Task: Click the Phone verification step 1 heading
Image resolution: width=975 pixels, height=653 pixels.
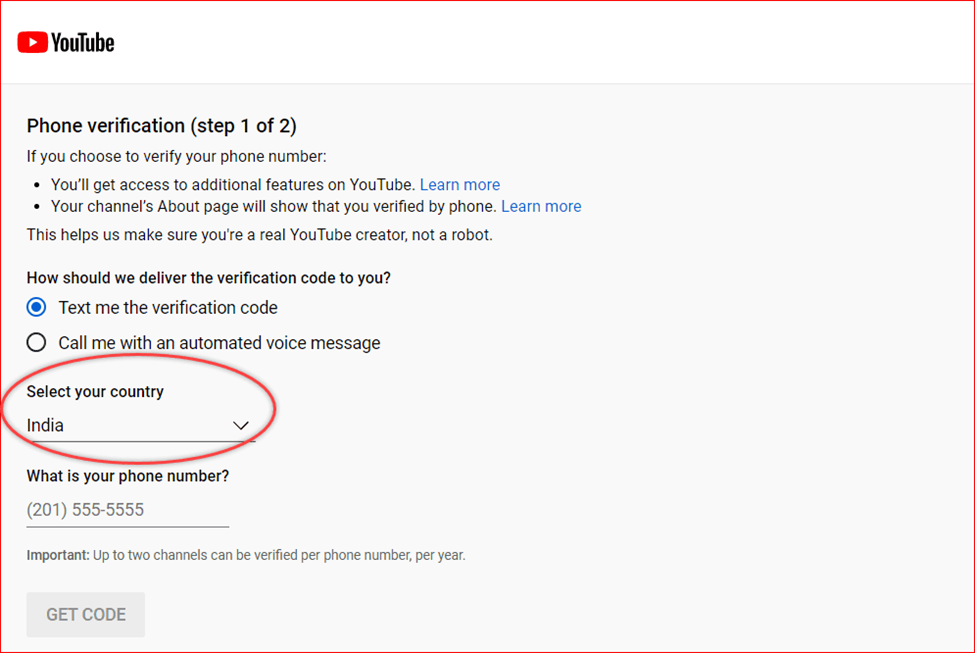Action: tap(162, 126)
